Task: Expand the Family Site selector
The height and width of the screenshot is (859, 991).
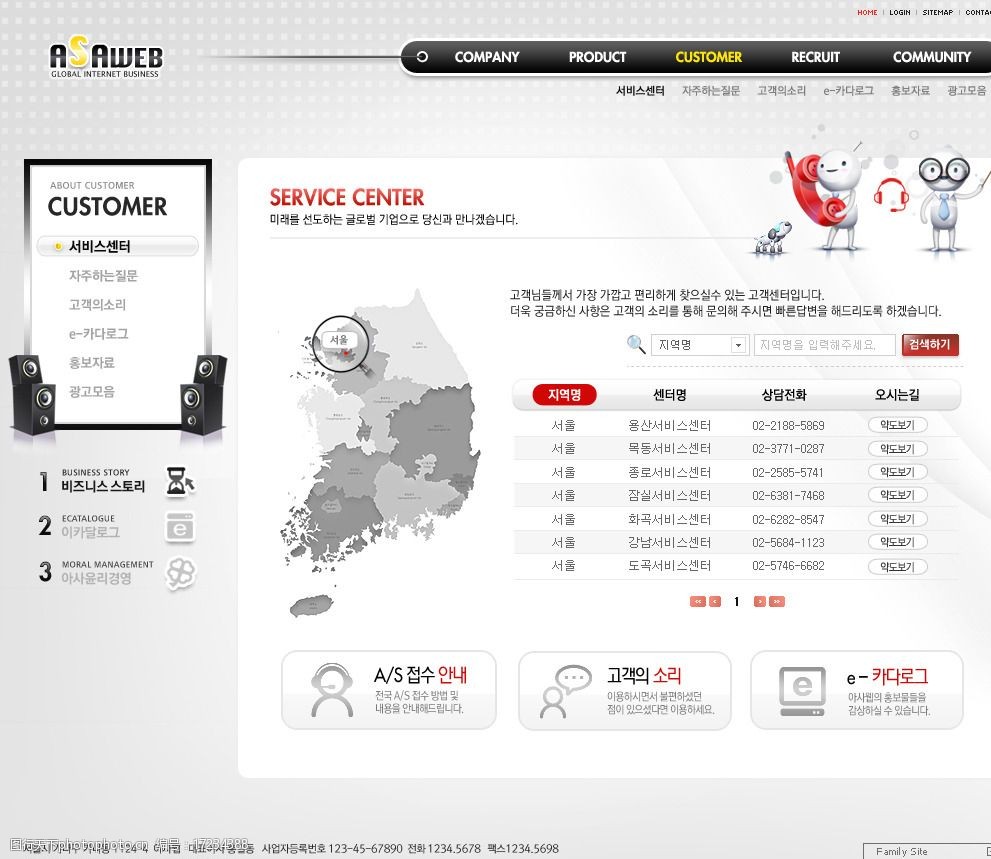Action: [925, 851]
